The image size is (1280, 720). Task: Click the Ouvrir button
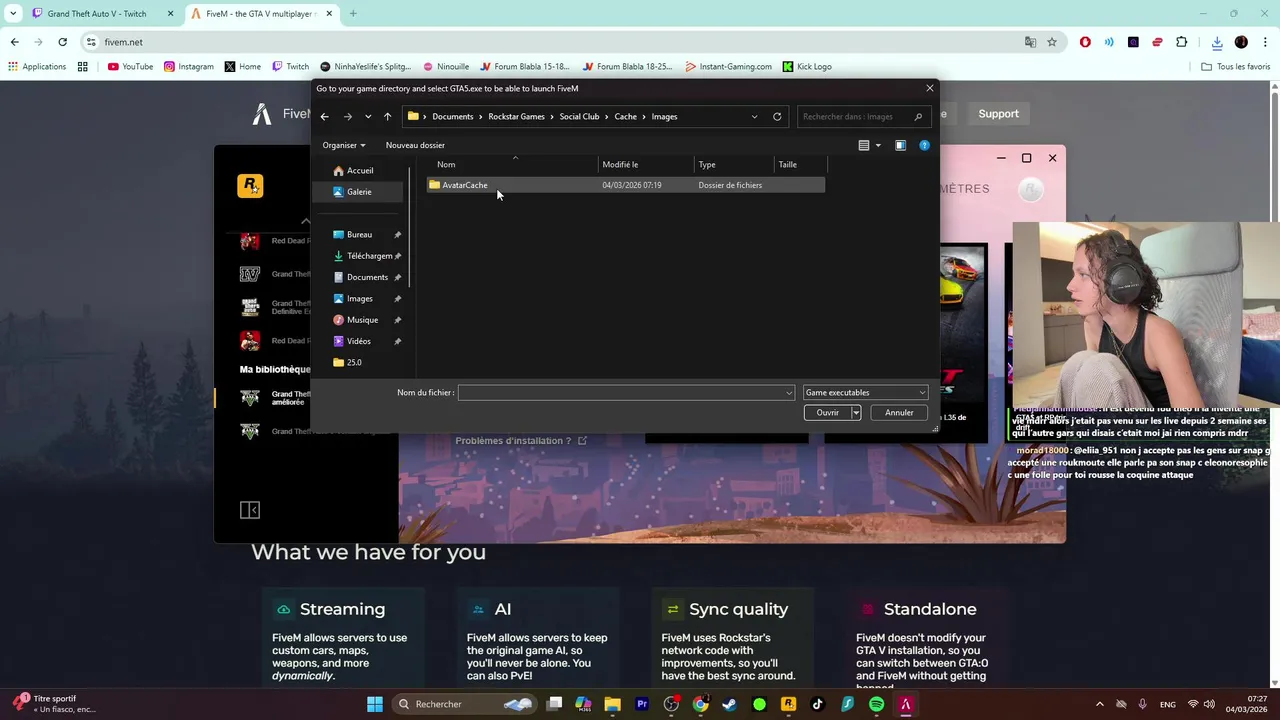(827, 413)
